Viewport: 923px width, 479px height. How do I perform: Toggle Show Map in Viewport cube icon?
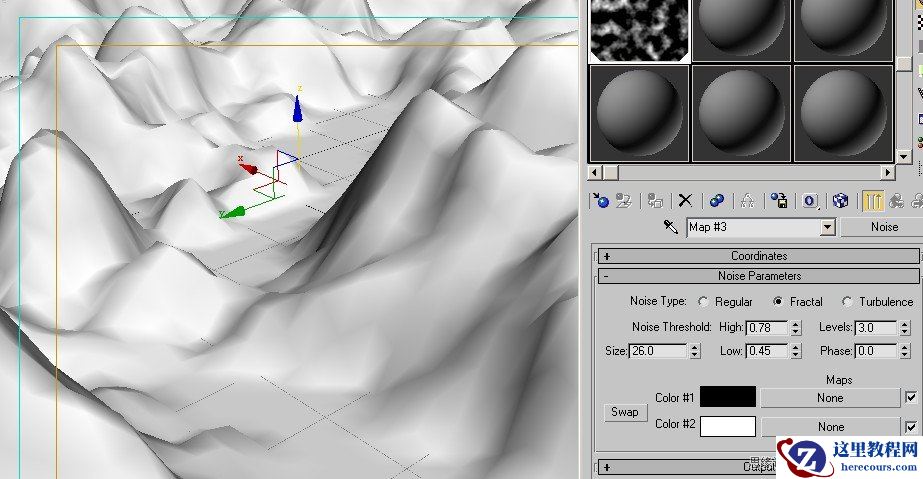click(x=841, y=201)
